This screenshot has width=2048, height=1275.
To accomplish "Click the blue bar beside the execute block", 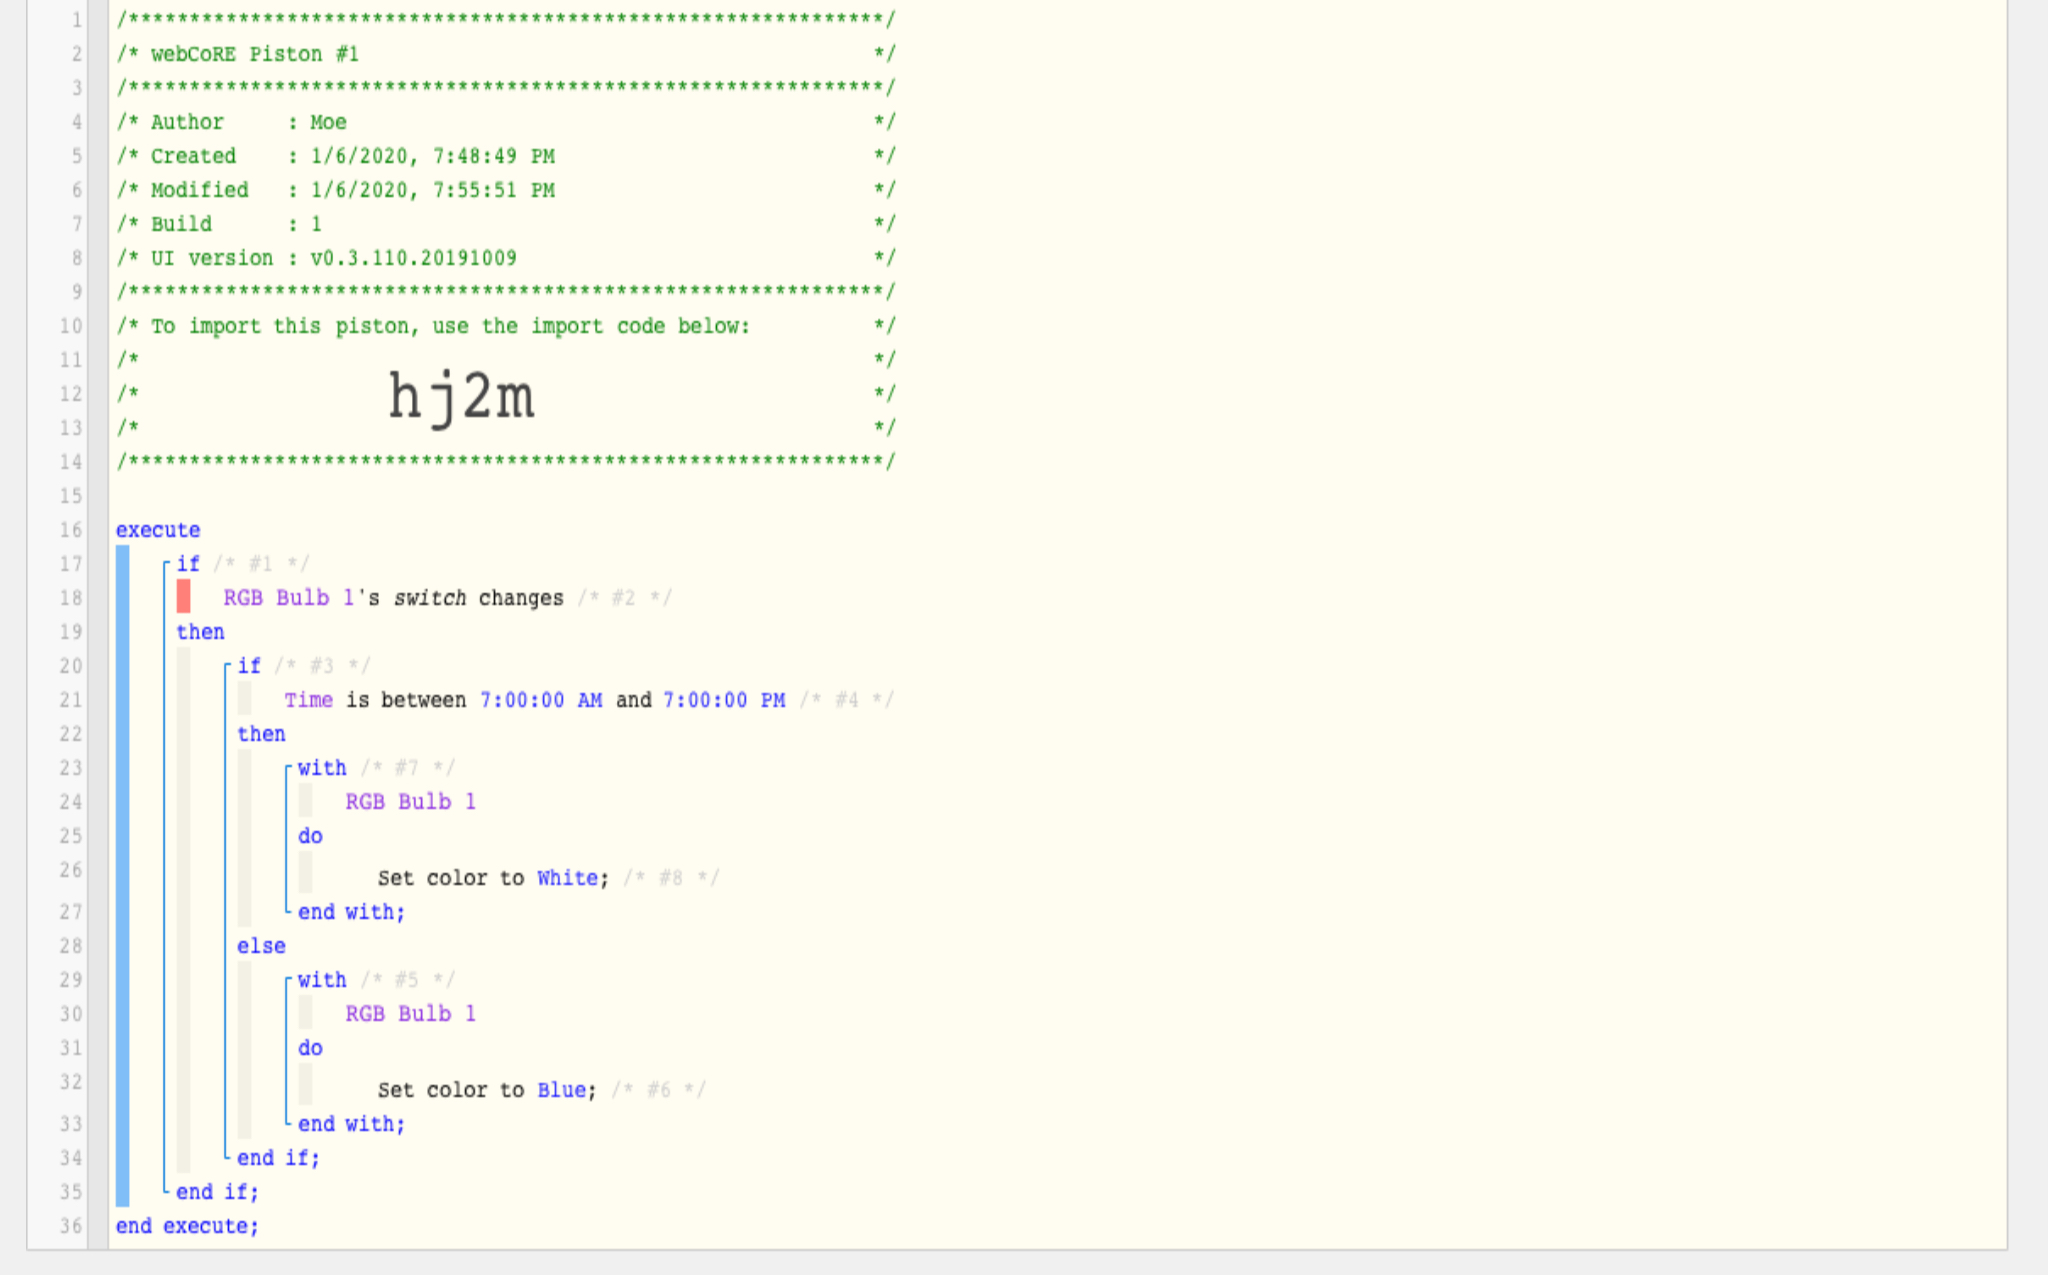I will pyautogui.click(x=122, y=876).
